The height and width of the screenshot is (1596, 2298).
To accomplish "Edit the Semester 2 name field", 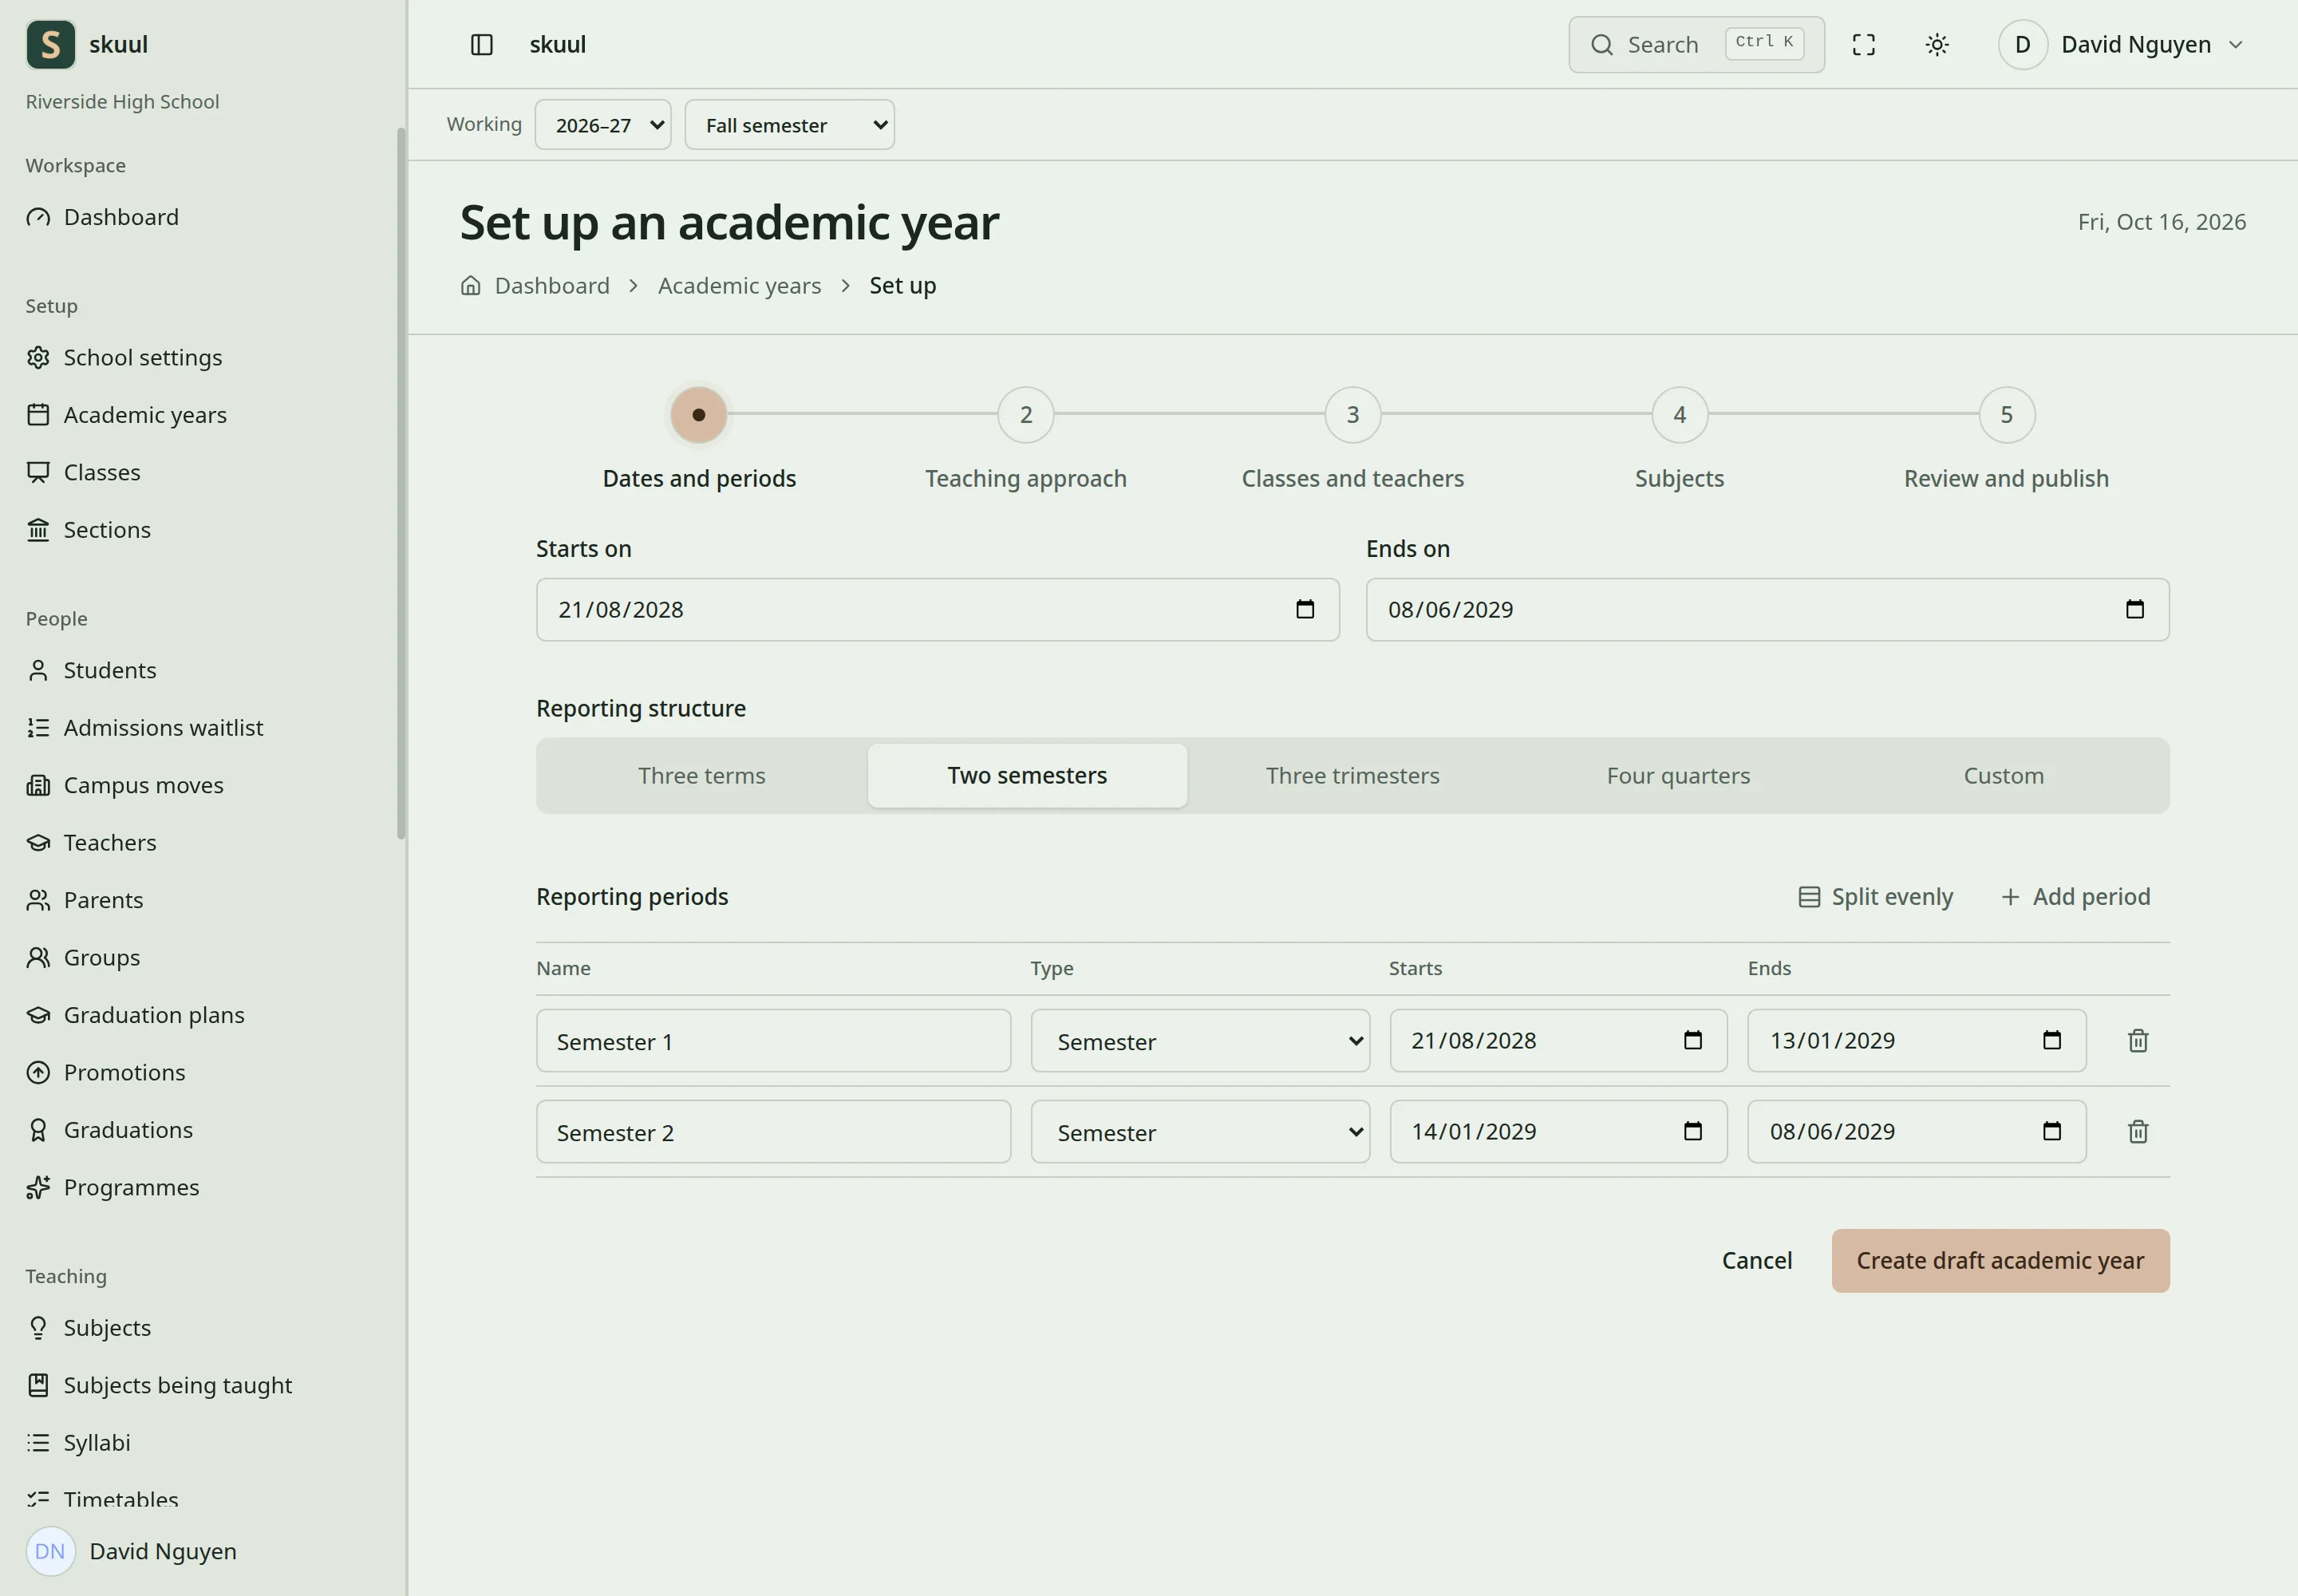I will (x=773, y=1132).
